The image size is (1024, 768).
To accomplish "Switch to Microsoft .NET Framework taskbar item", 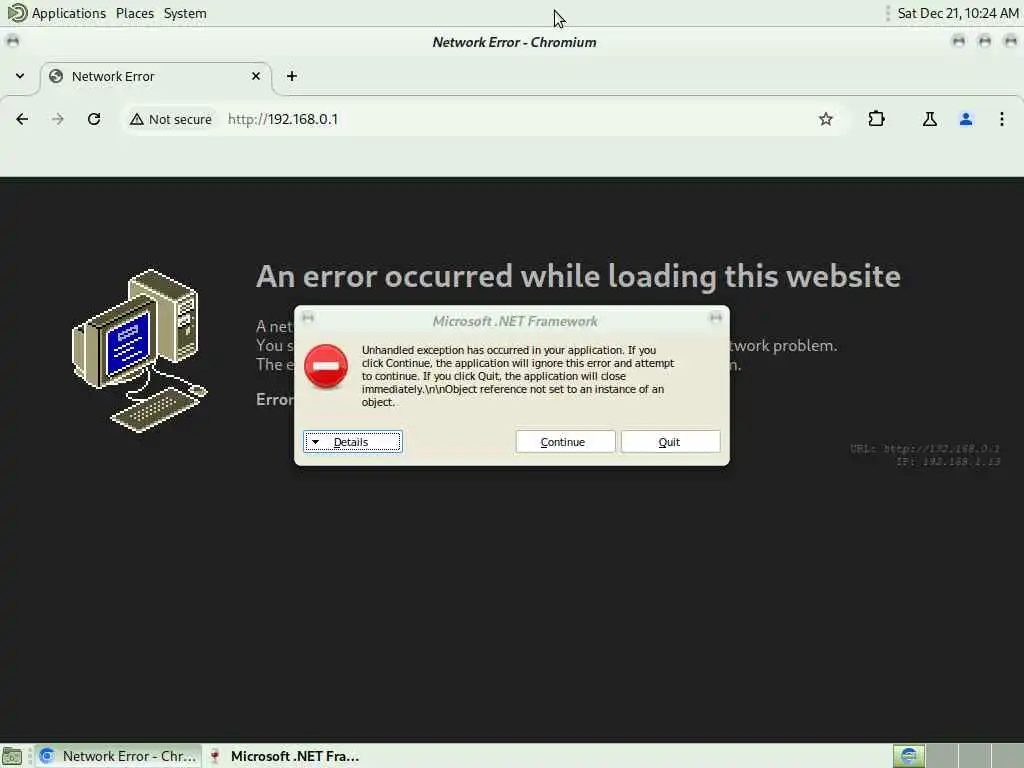I will click(285, 756).
